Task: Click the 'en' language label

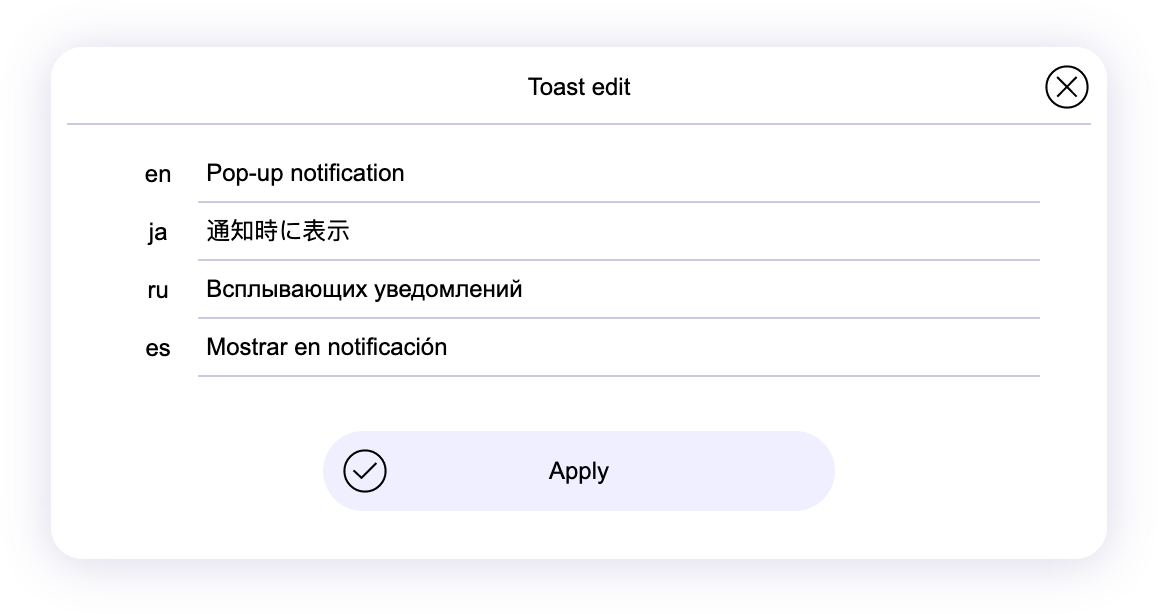Action: [x=158, y=175]
